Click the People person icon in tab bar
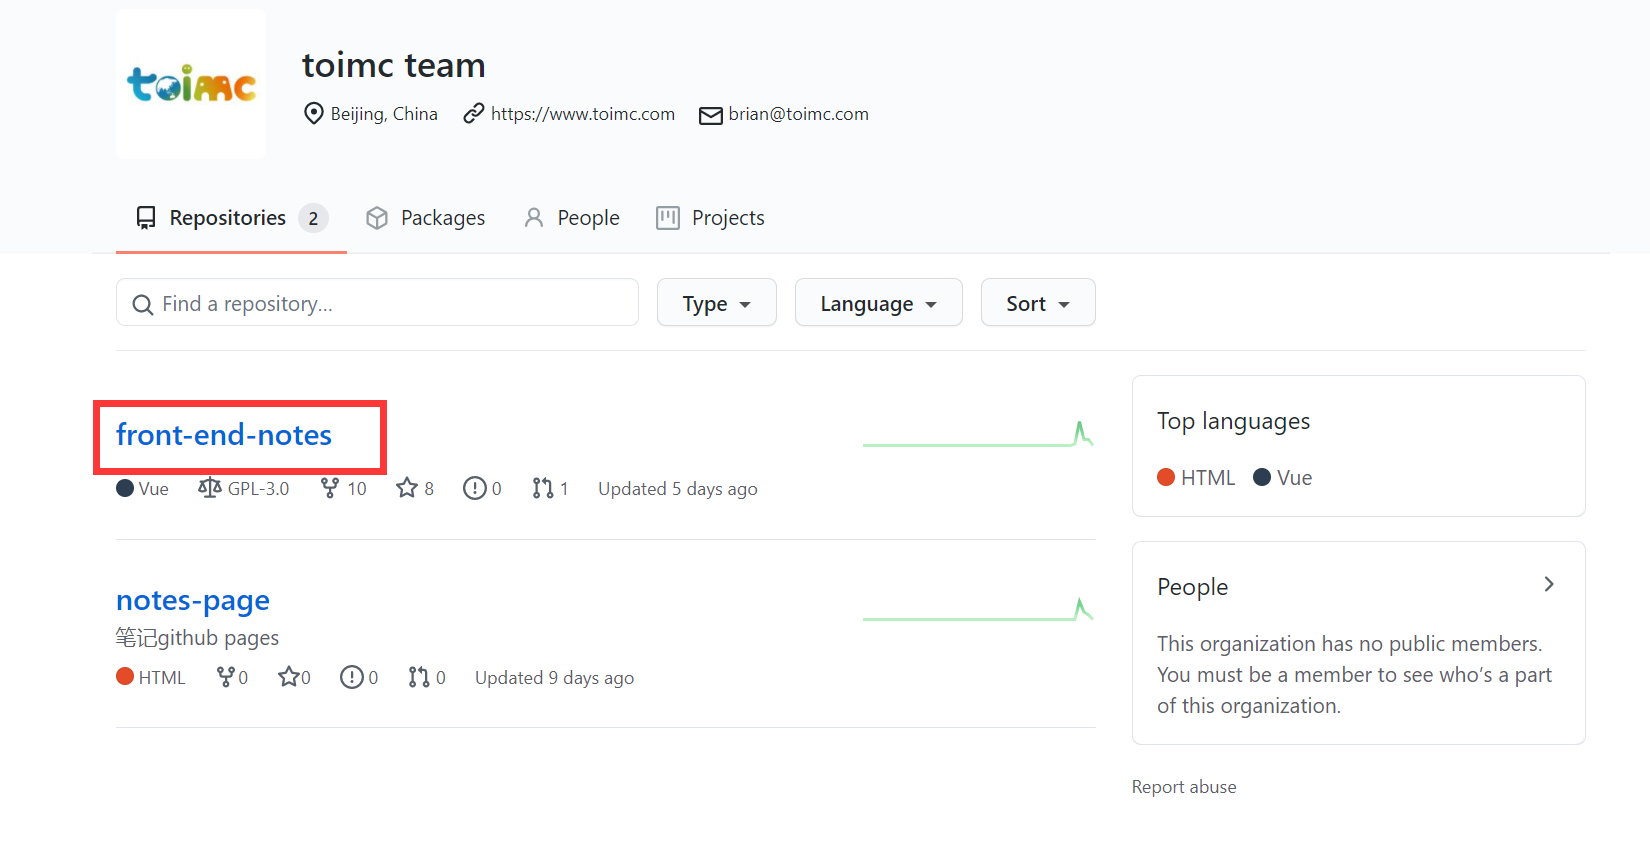Viewport: 1650px width, 862px height. [x=534, y=218]
